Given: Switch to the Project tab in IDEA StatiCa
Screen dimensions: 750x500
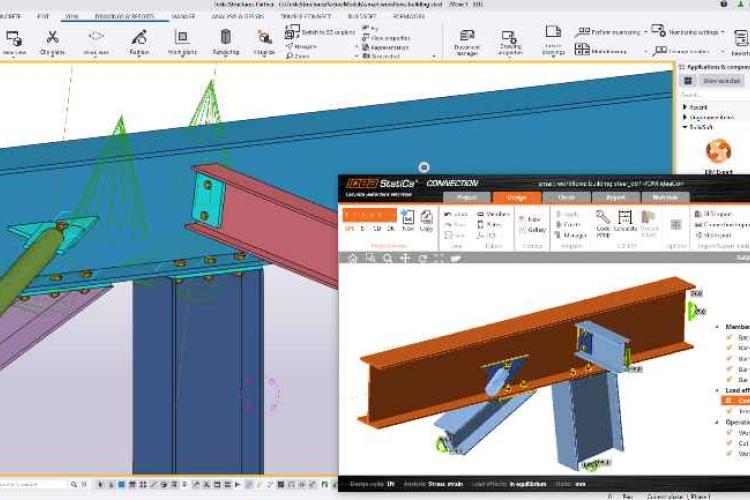Looking at the screenshot, I should 467,197.
